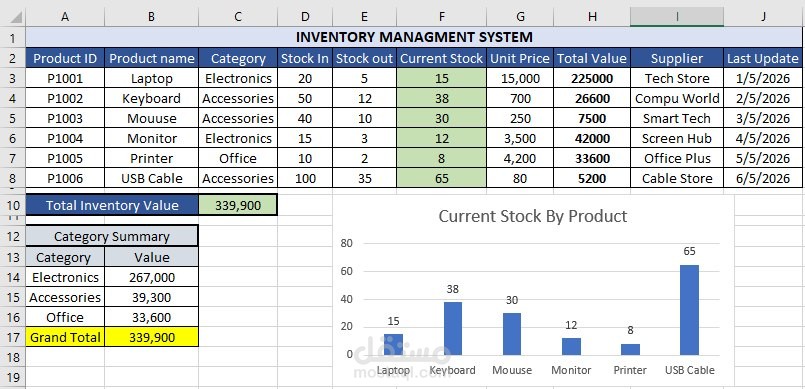Select the Compu World supplier cell
Image resolution: width=805 pixels, height=389 pixels.
pyautogui.click(x=677, y=99)
